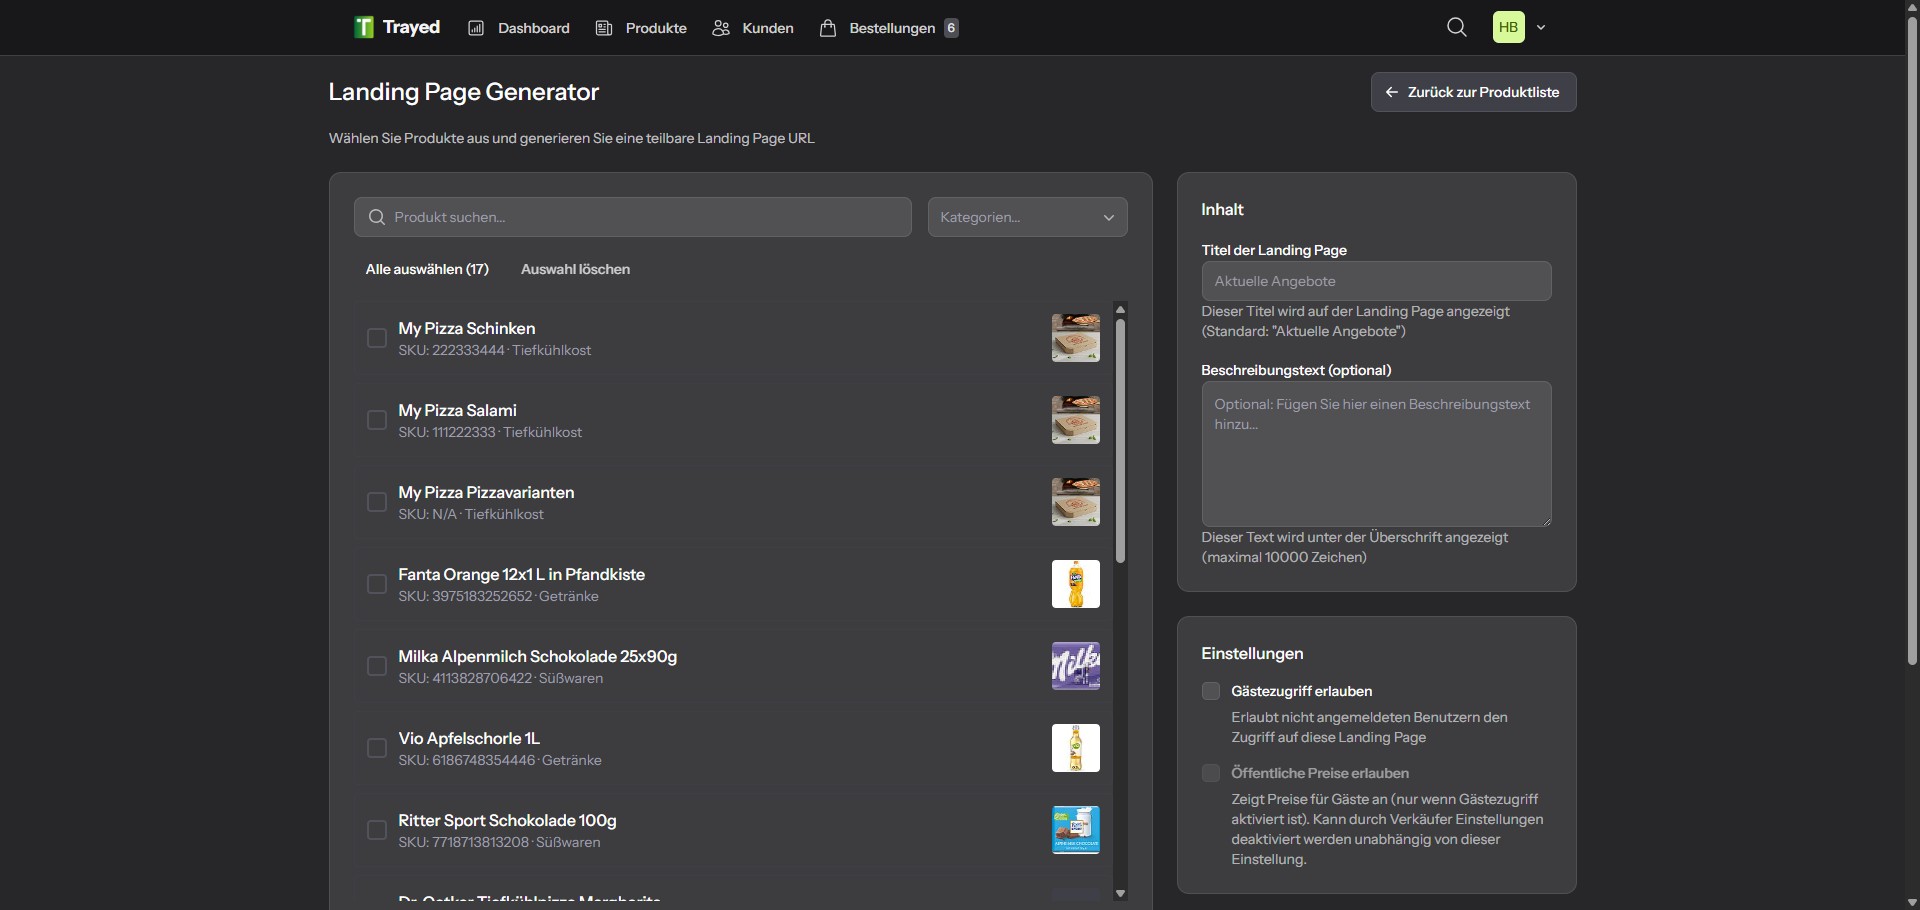Image resolution: width=1920 pixels, height=910 pixels.
Task: Select the Dashboard bar-chart icon
Action: [x=478, y=27]
